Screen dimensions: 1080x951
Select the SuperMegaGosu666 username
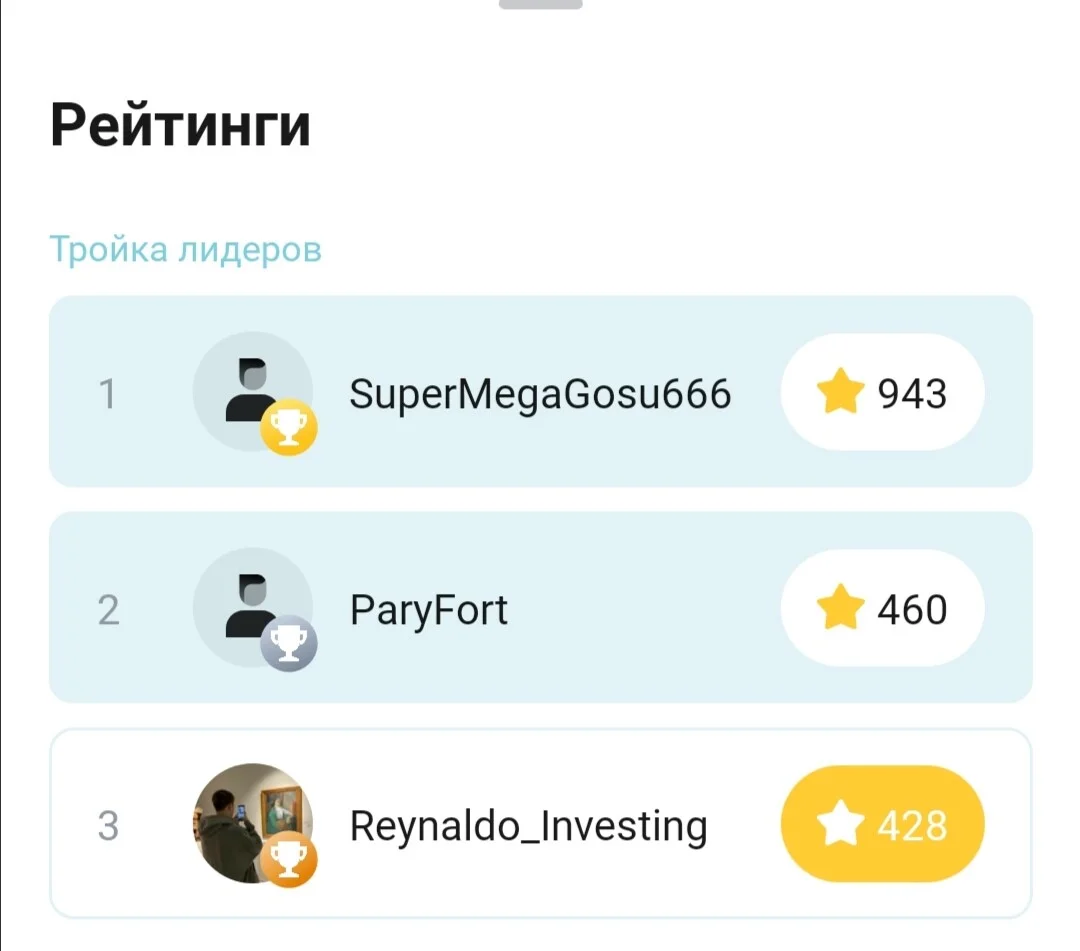pos(540,395)
